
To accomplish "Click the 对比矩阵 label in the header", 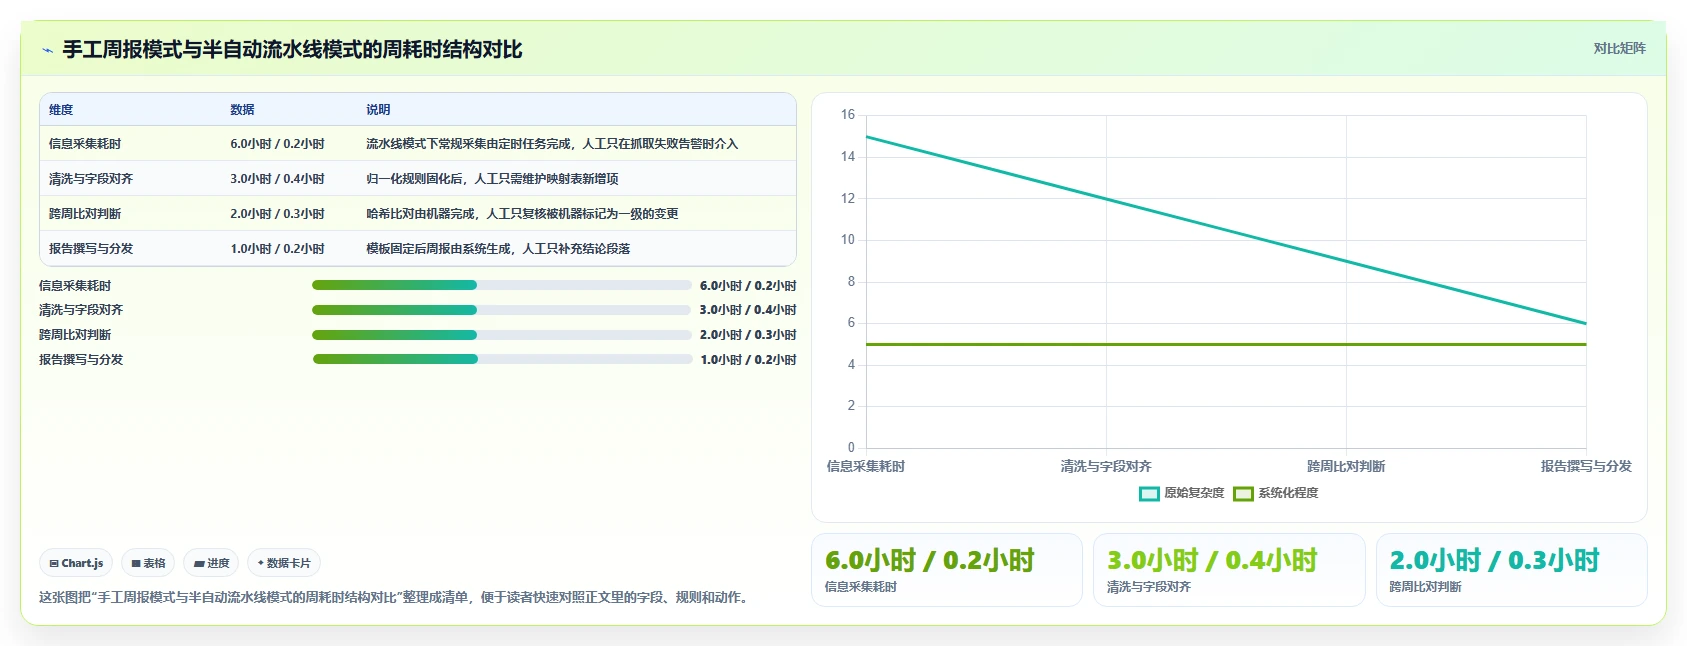I will 1619,48.
